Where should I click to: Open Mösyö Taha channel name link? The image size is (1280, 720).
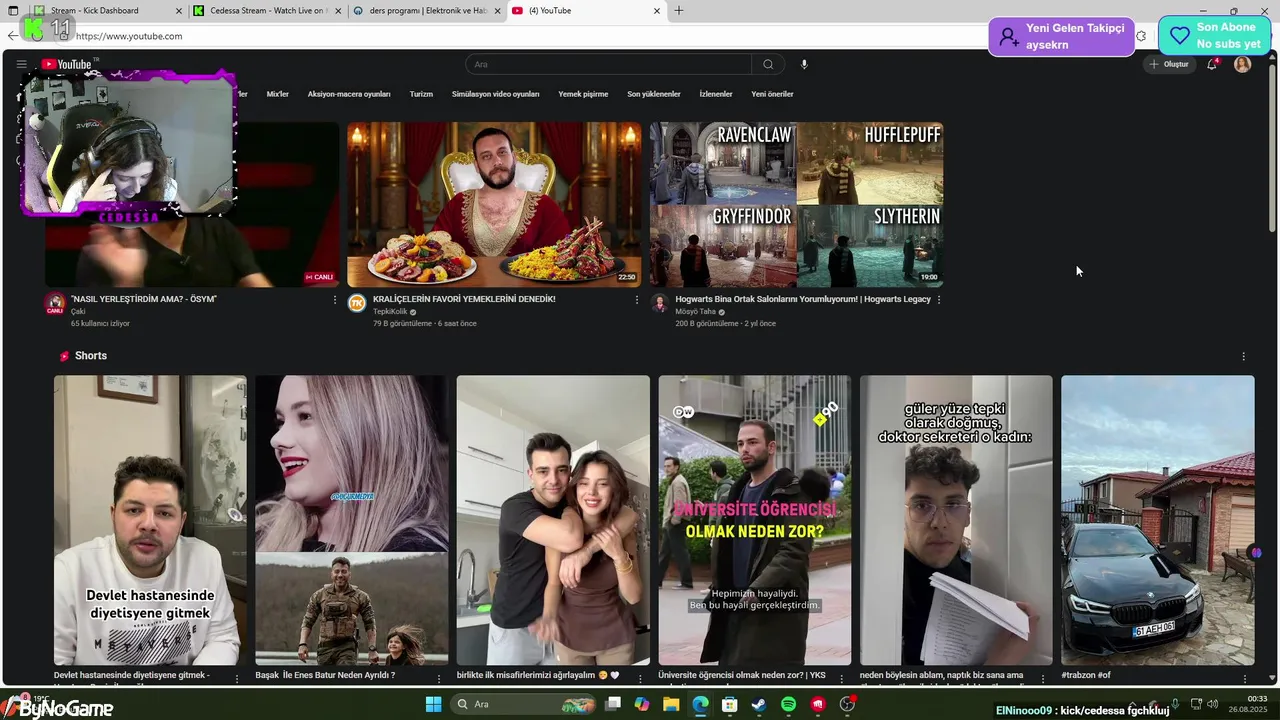695,312
